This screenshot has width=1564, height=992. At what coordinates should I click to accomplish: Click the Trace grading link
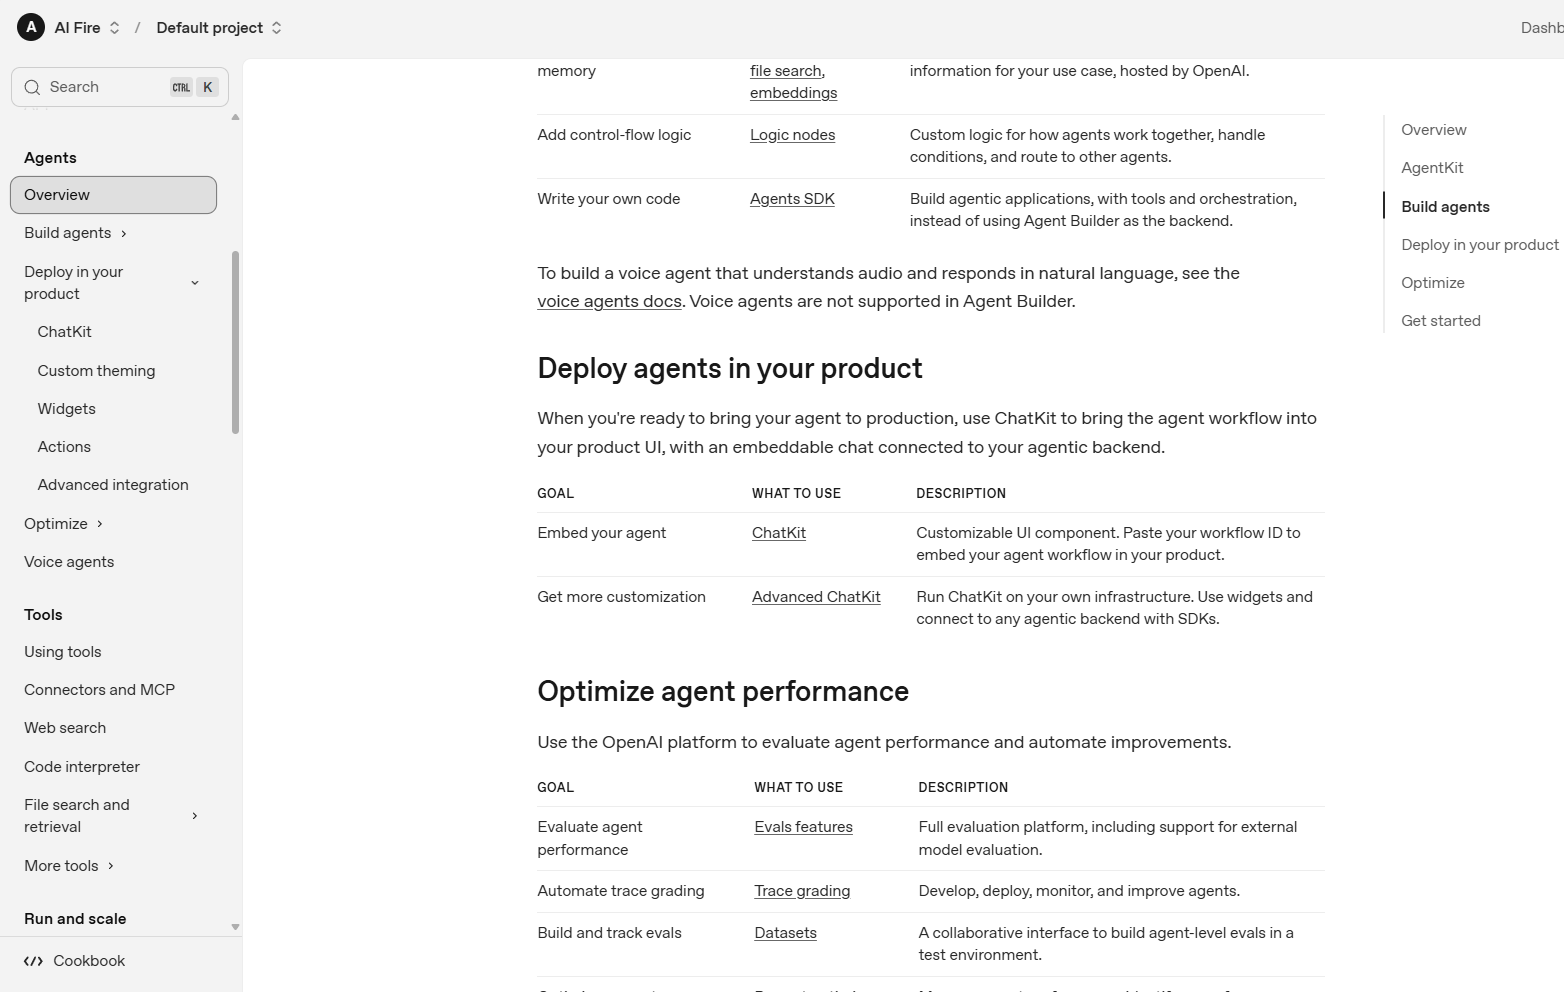(802, 891)
